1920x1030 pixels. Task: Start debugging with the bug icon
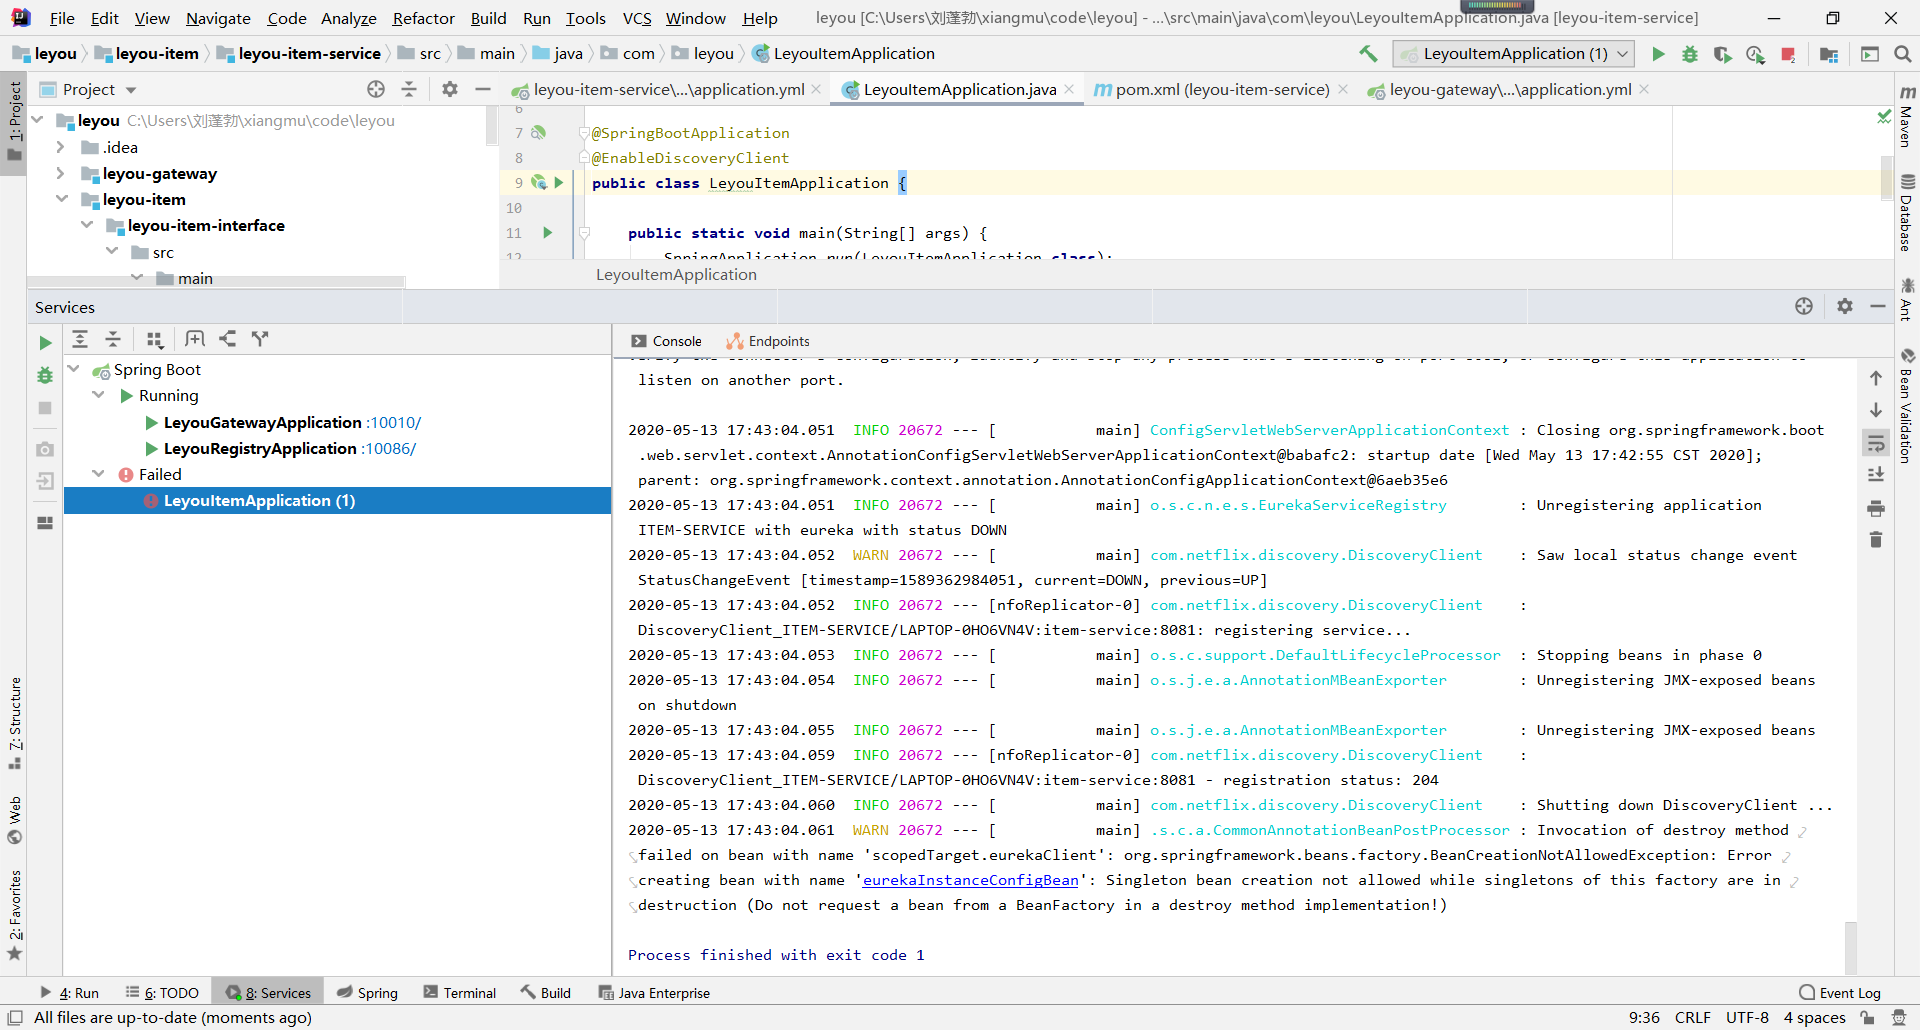tap(1690, 54)
